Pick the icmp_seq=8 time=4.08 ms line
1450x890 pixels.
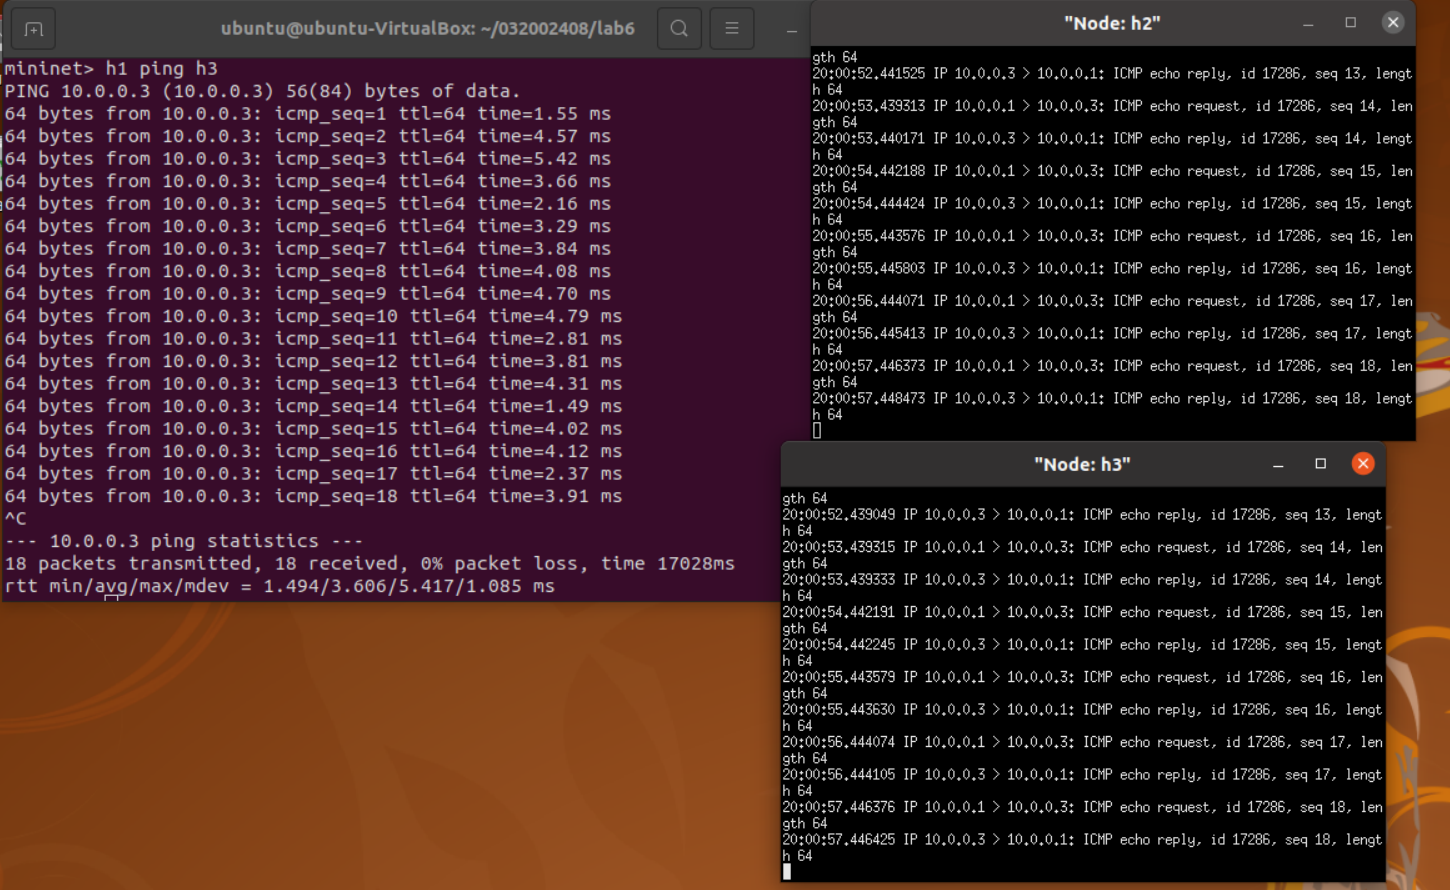point(307,271)
